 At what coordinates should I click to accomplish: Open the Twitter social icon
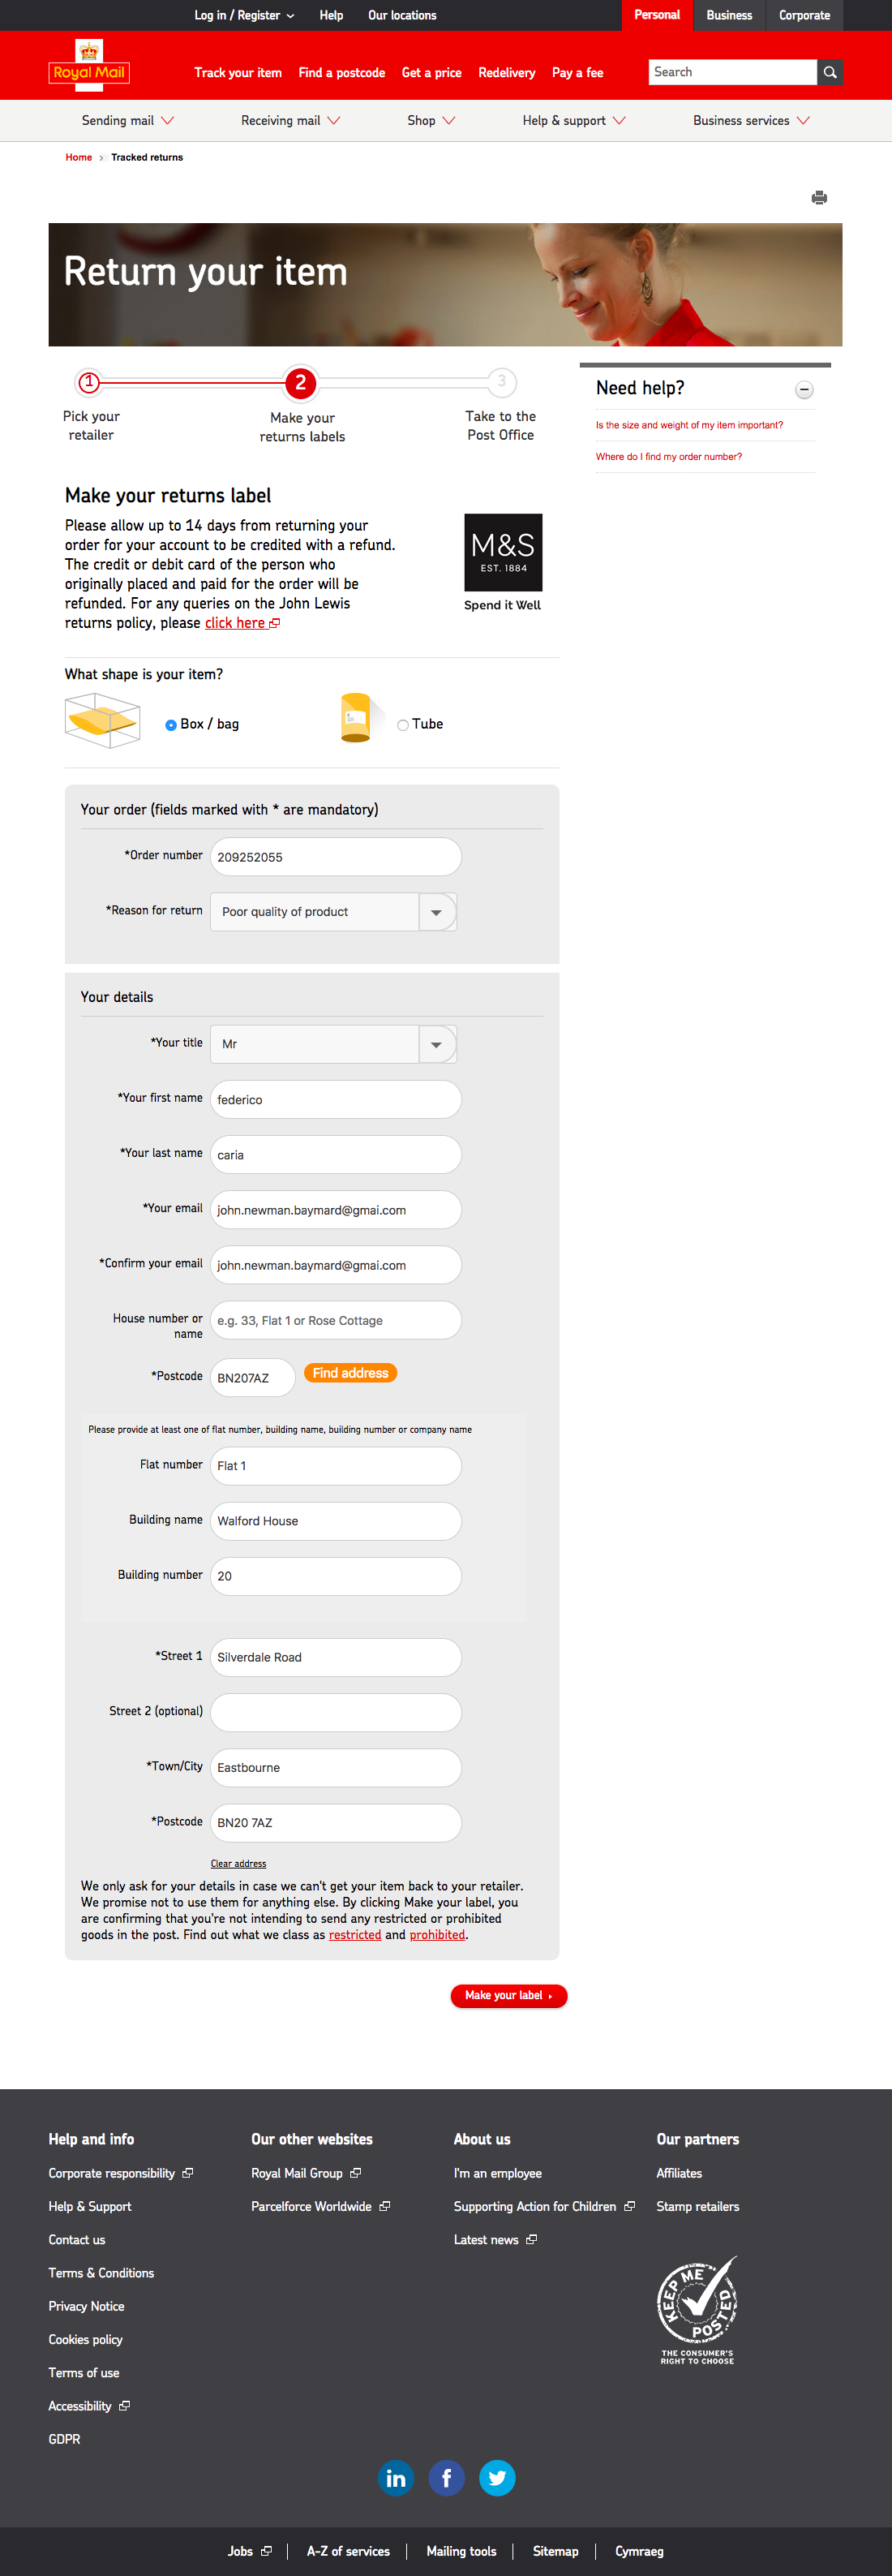click(497, 2477)
